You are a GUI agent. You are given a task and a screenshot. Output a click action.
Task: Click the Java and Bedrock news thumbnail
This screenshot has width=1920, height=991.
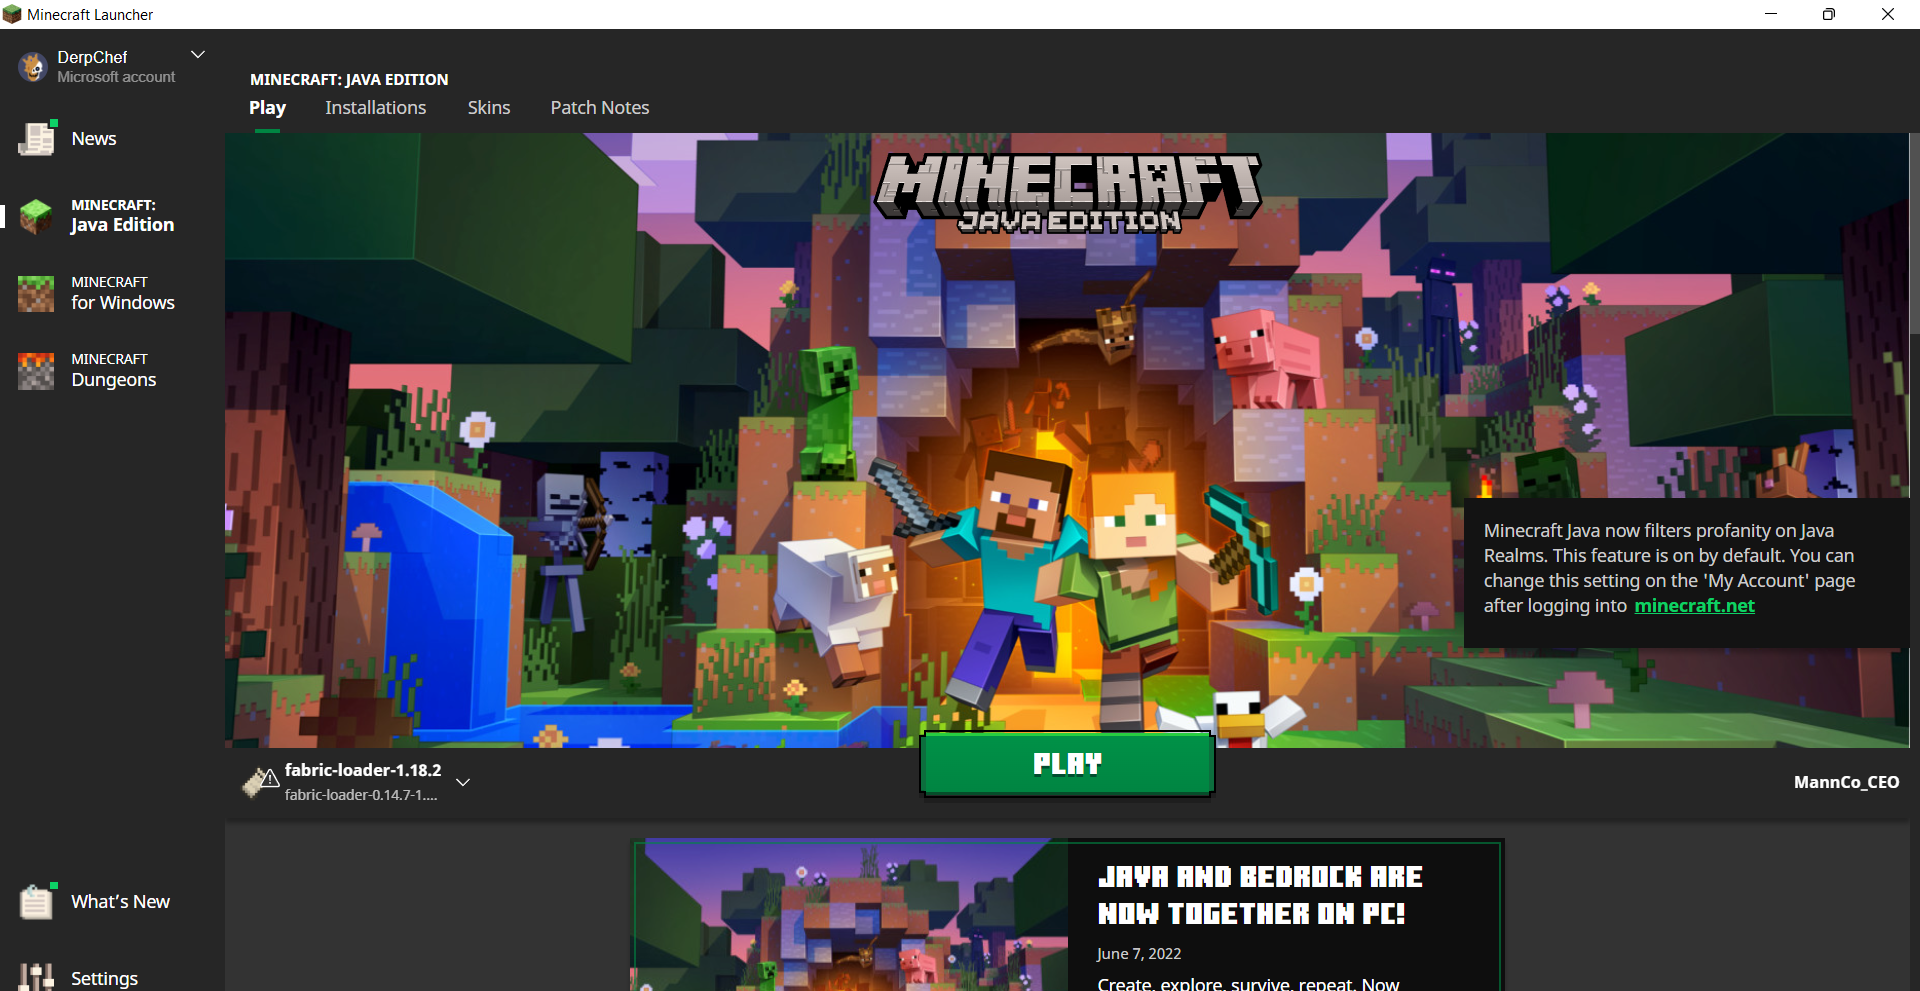click(x=850, y=915)
